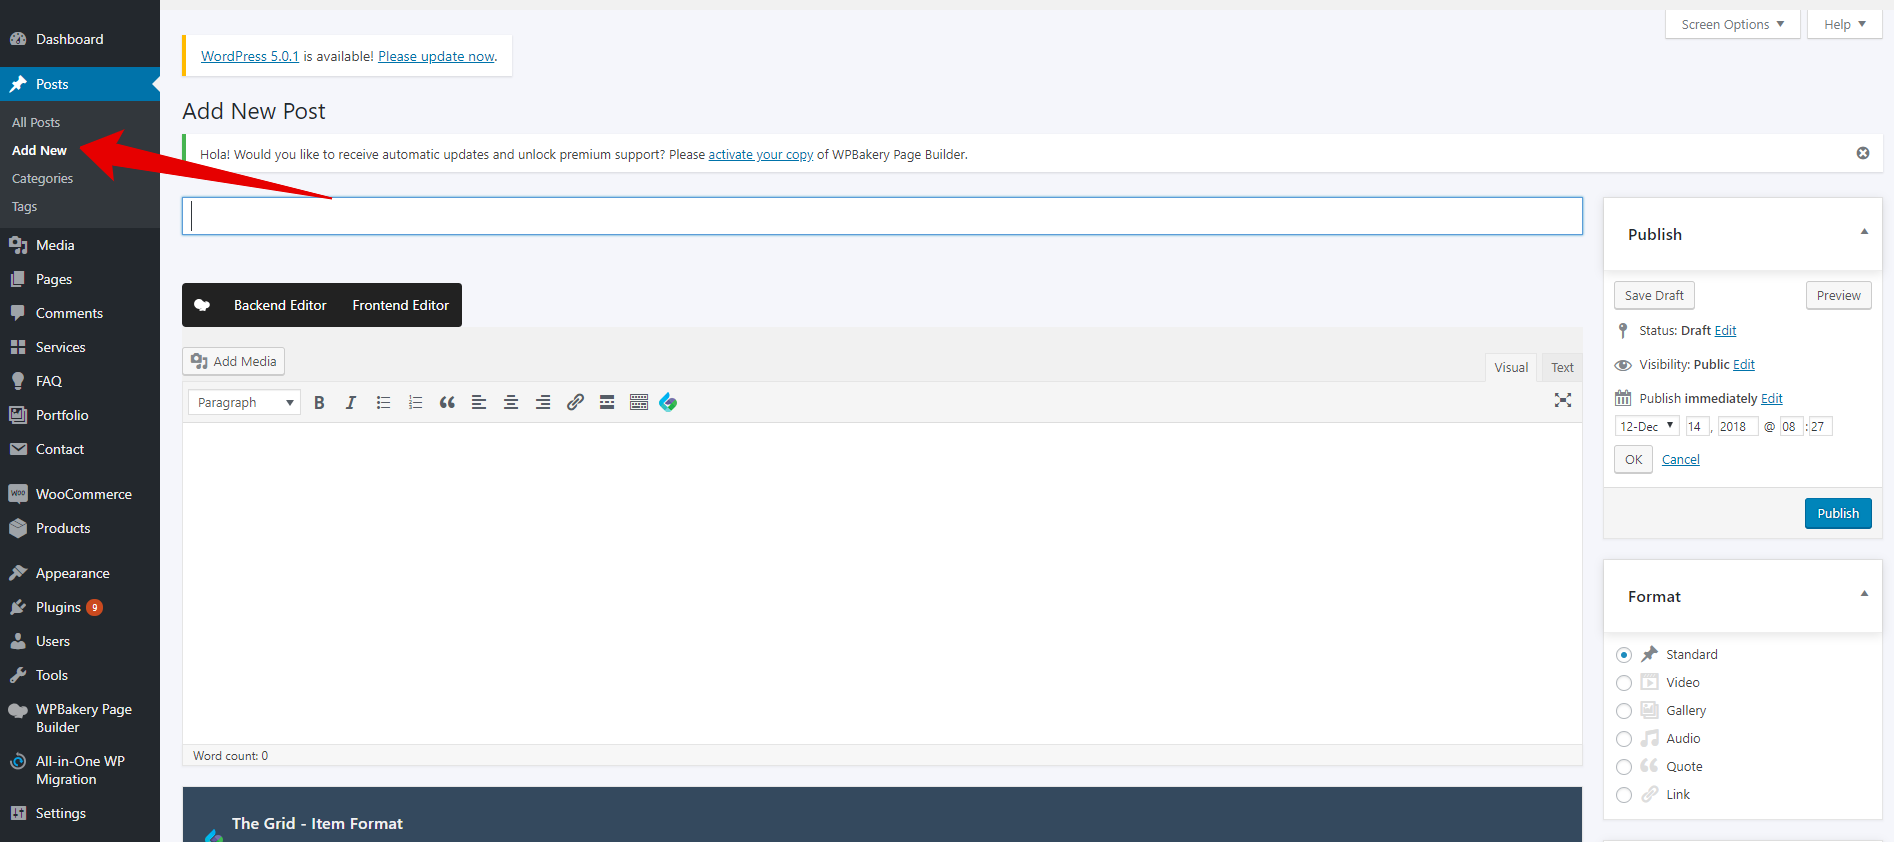Screen dimensions: 1894x842
Task: Click the Backend Editor button
Action: pos(280,305)
